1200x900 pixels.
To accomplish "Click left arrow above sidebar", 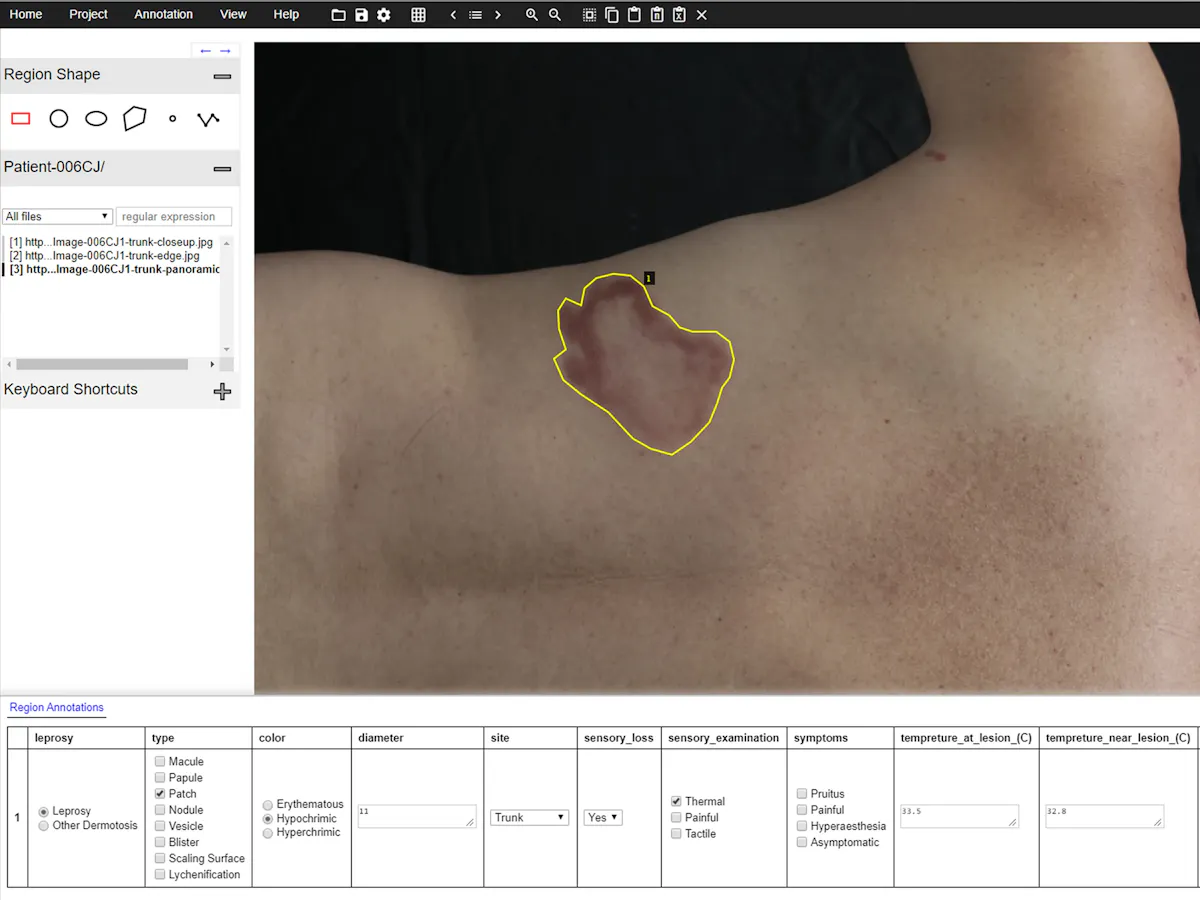I will click(206, 51).
